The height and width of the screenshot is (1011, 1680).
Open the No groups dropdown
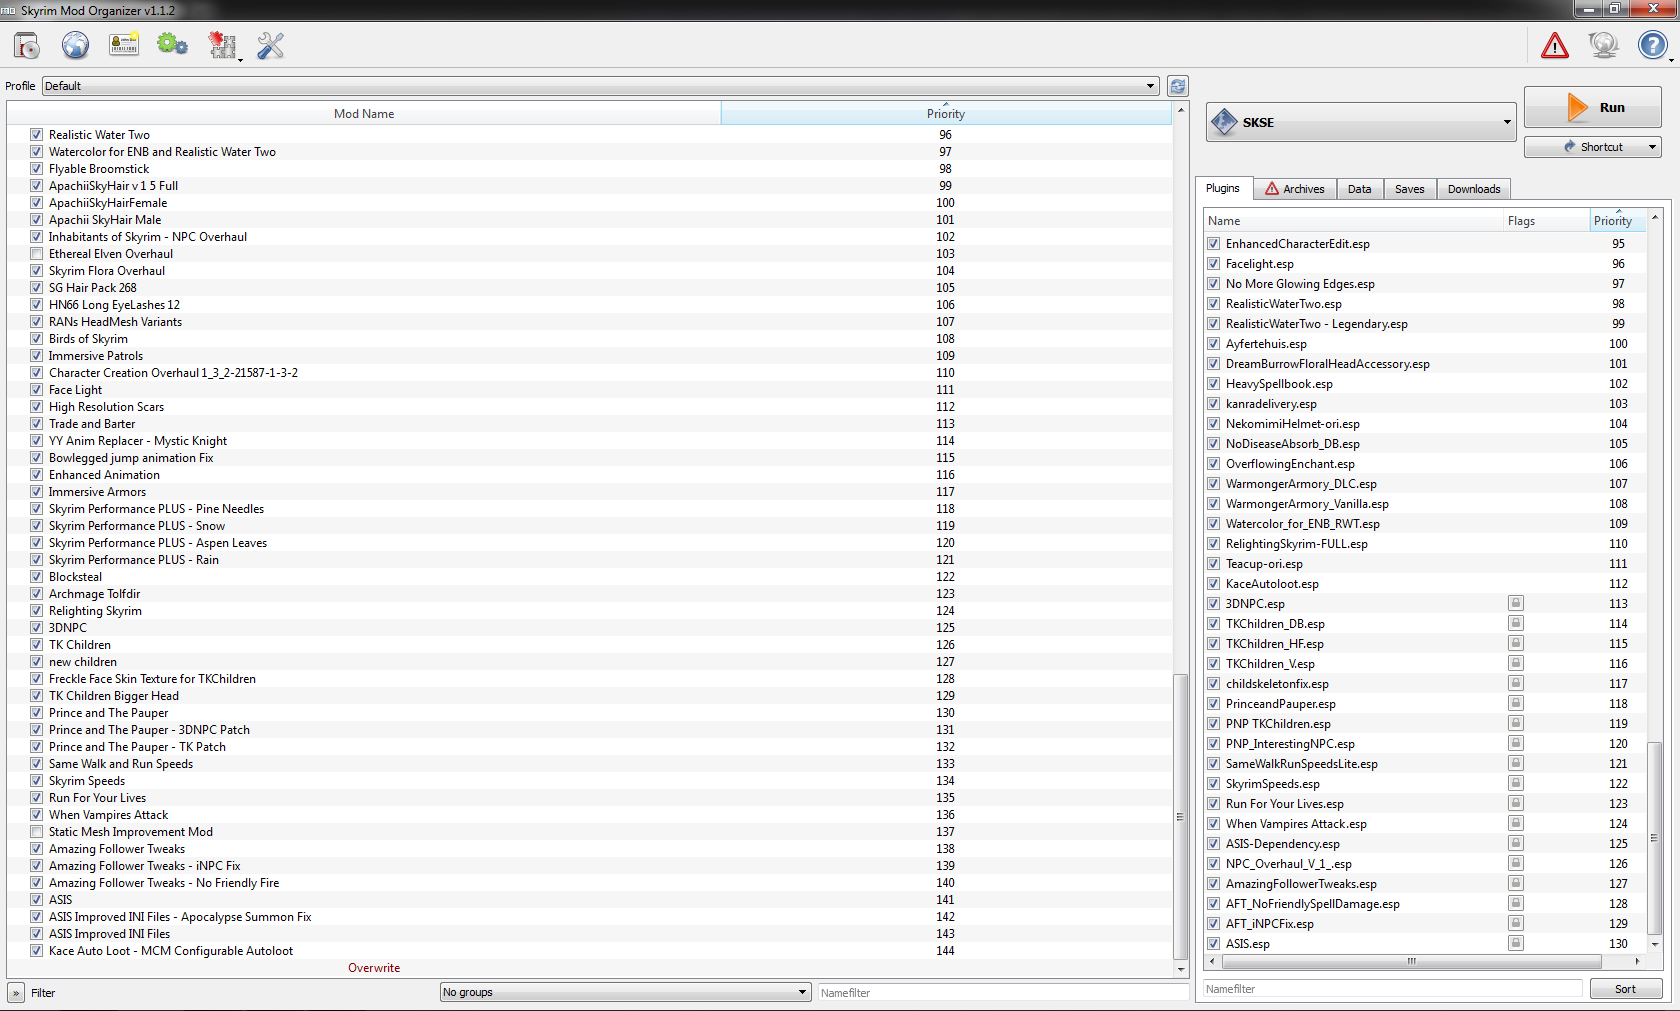[625, 992]
